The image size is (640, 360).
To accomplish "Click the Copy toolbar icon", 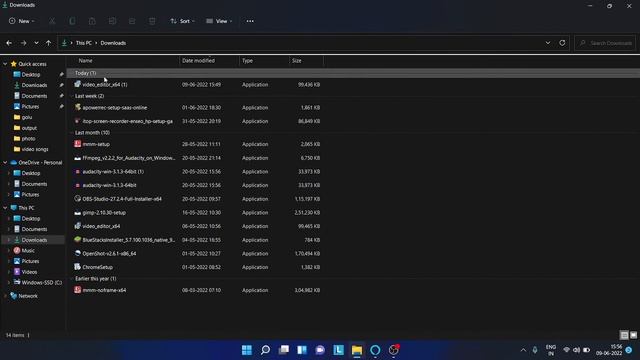I will 72,21.
